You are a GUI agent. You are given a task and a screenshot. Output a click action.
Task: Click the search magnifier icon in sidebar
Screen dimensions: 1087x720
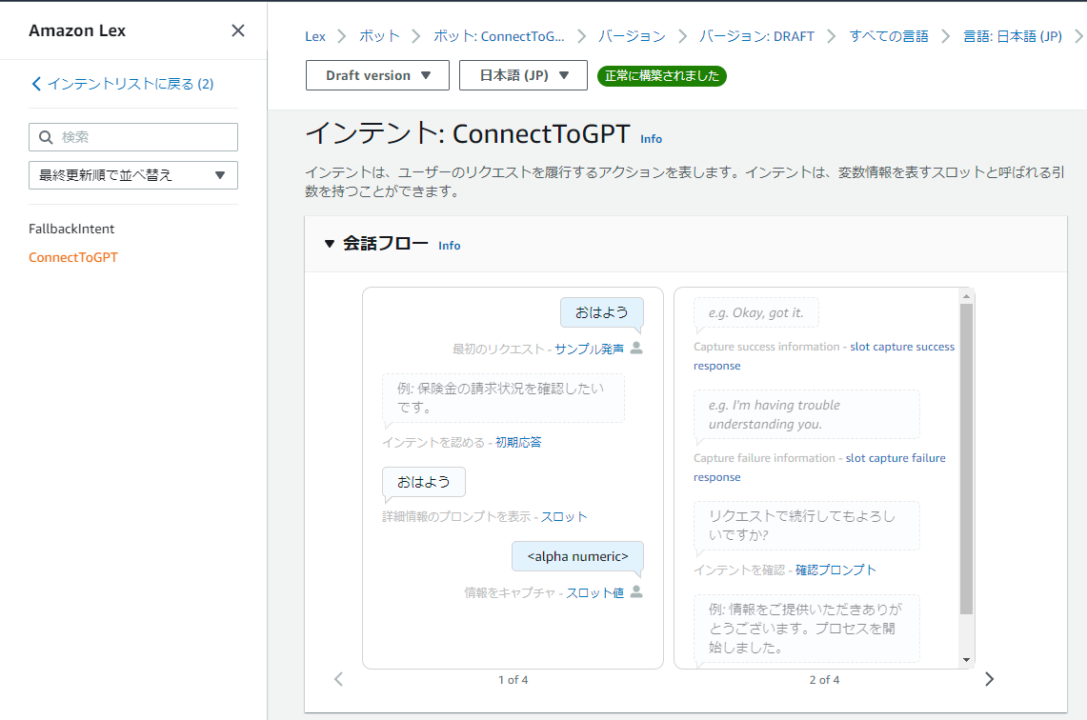pos(47,137)
